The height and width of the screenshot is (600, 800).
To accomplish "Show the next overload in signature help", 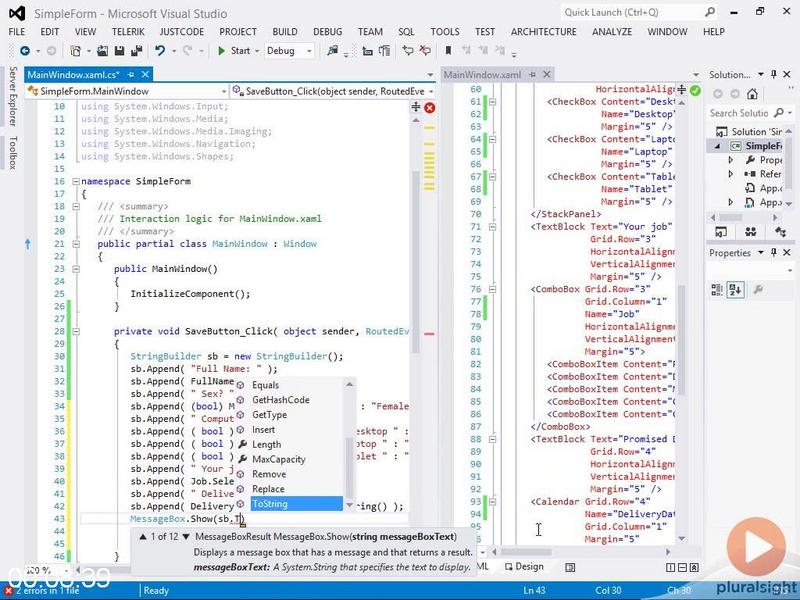I will click(x=186, y=537).
